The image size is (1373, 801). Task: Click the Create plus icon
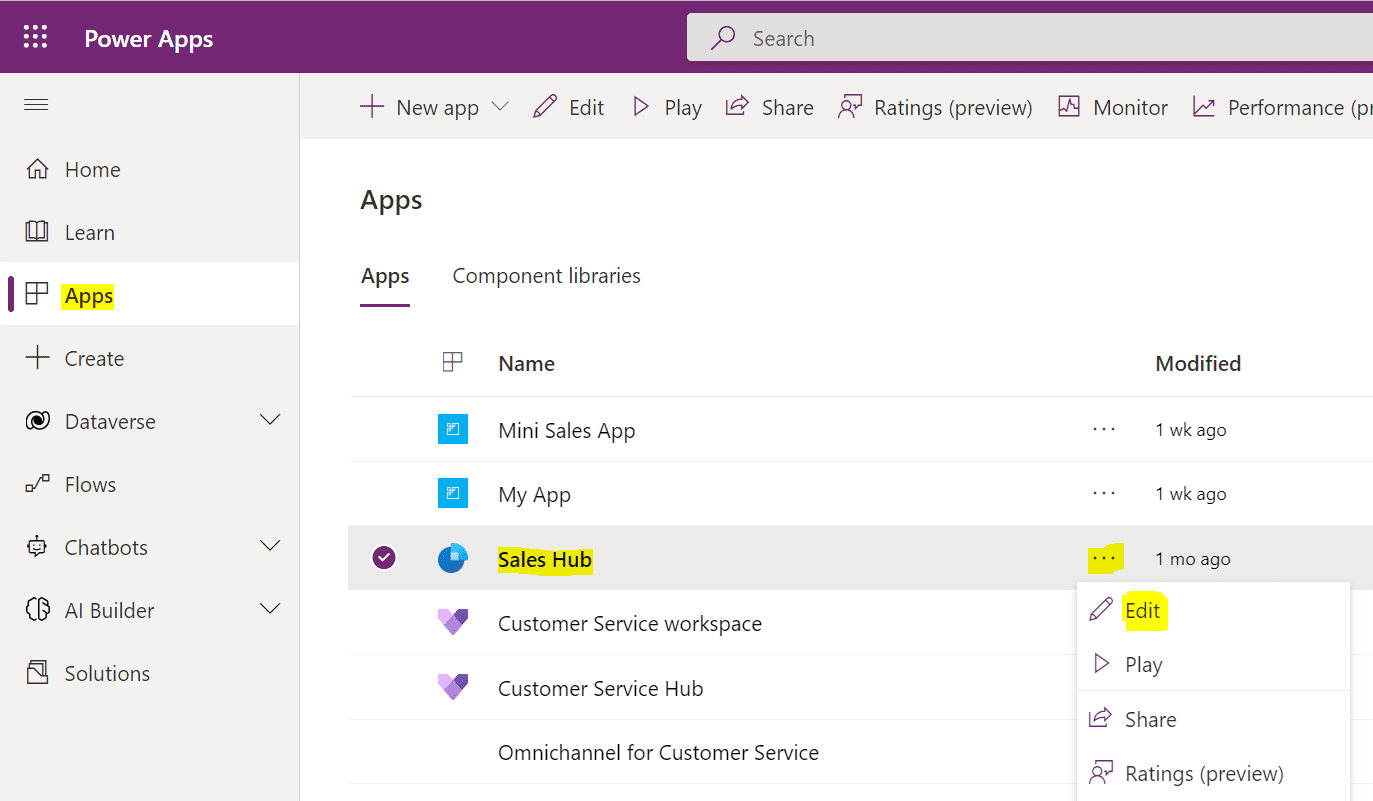point(37,358)
